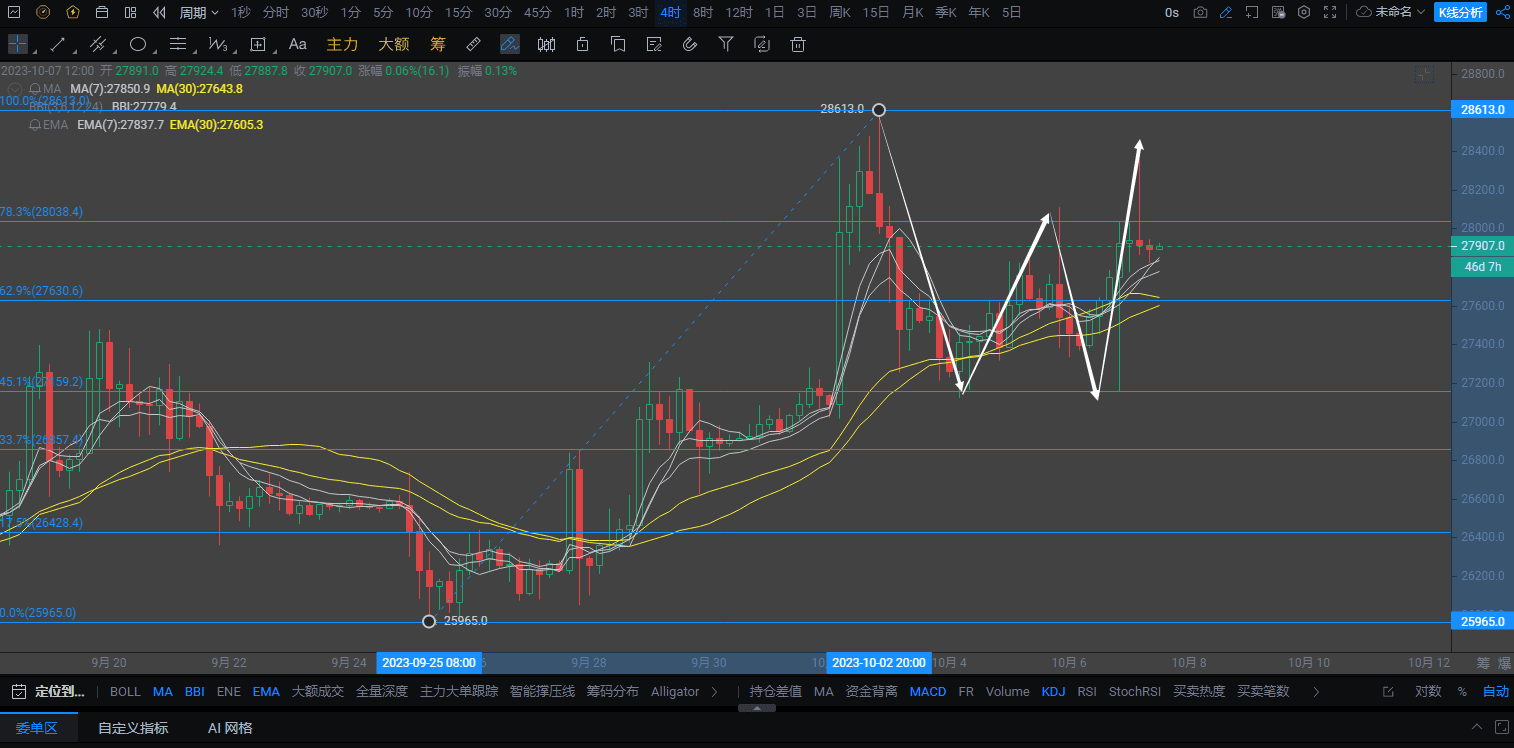Select the Elliott wave tool
Screen dimensions: 1514x748
tap(218, 44)
